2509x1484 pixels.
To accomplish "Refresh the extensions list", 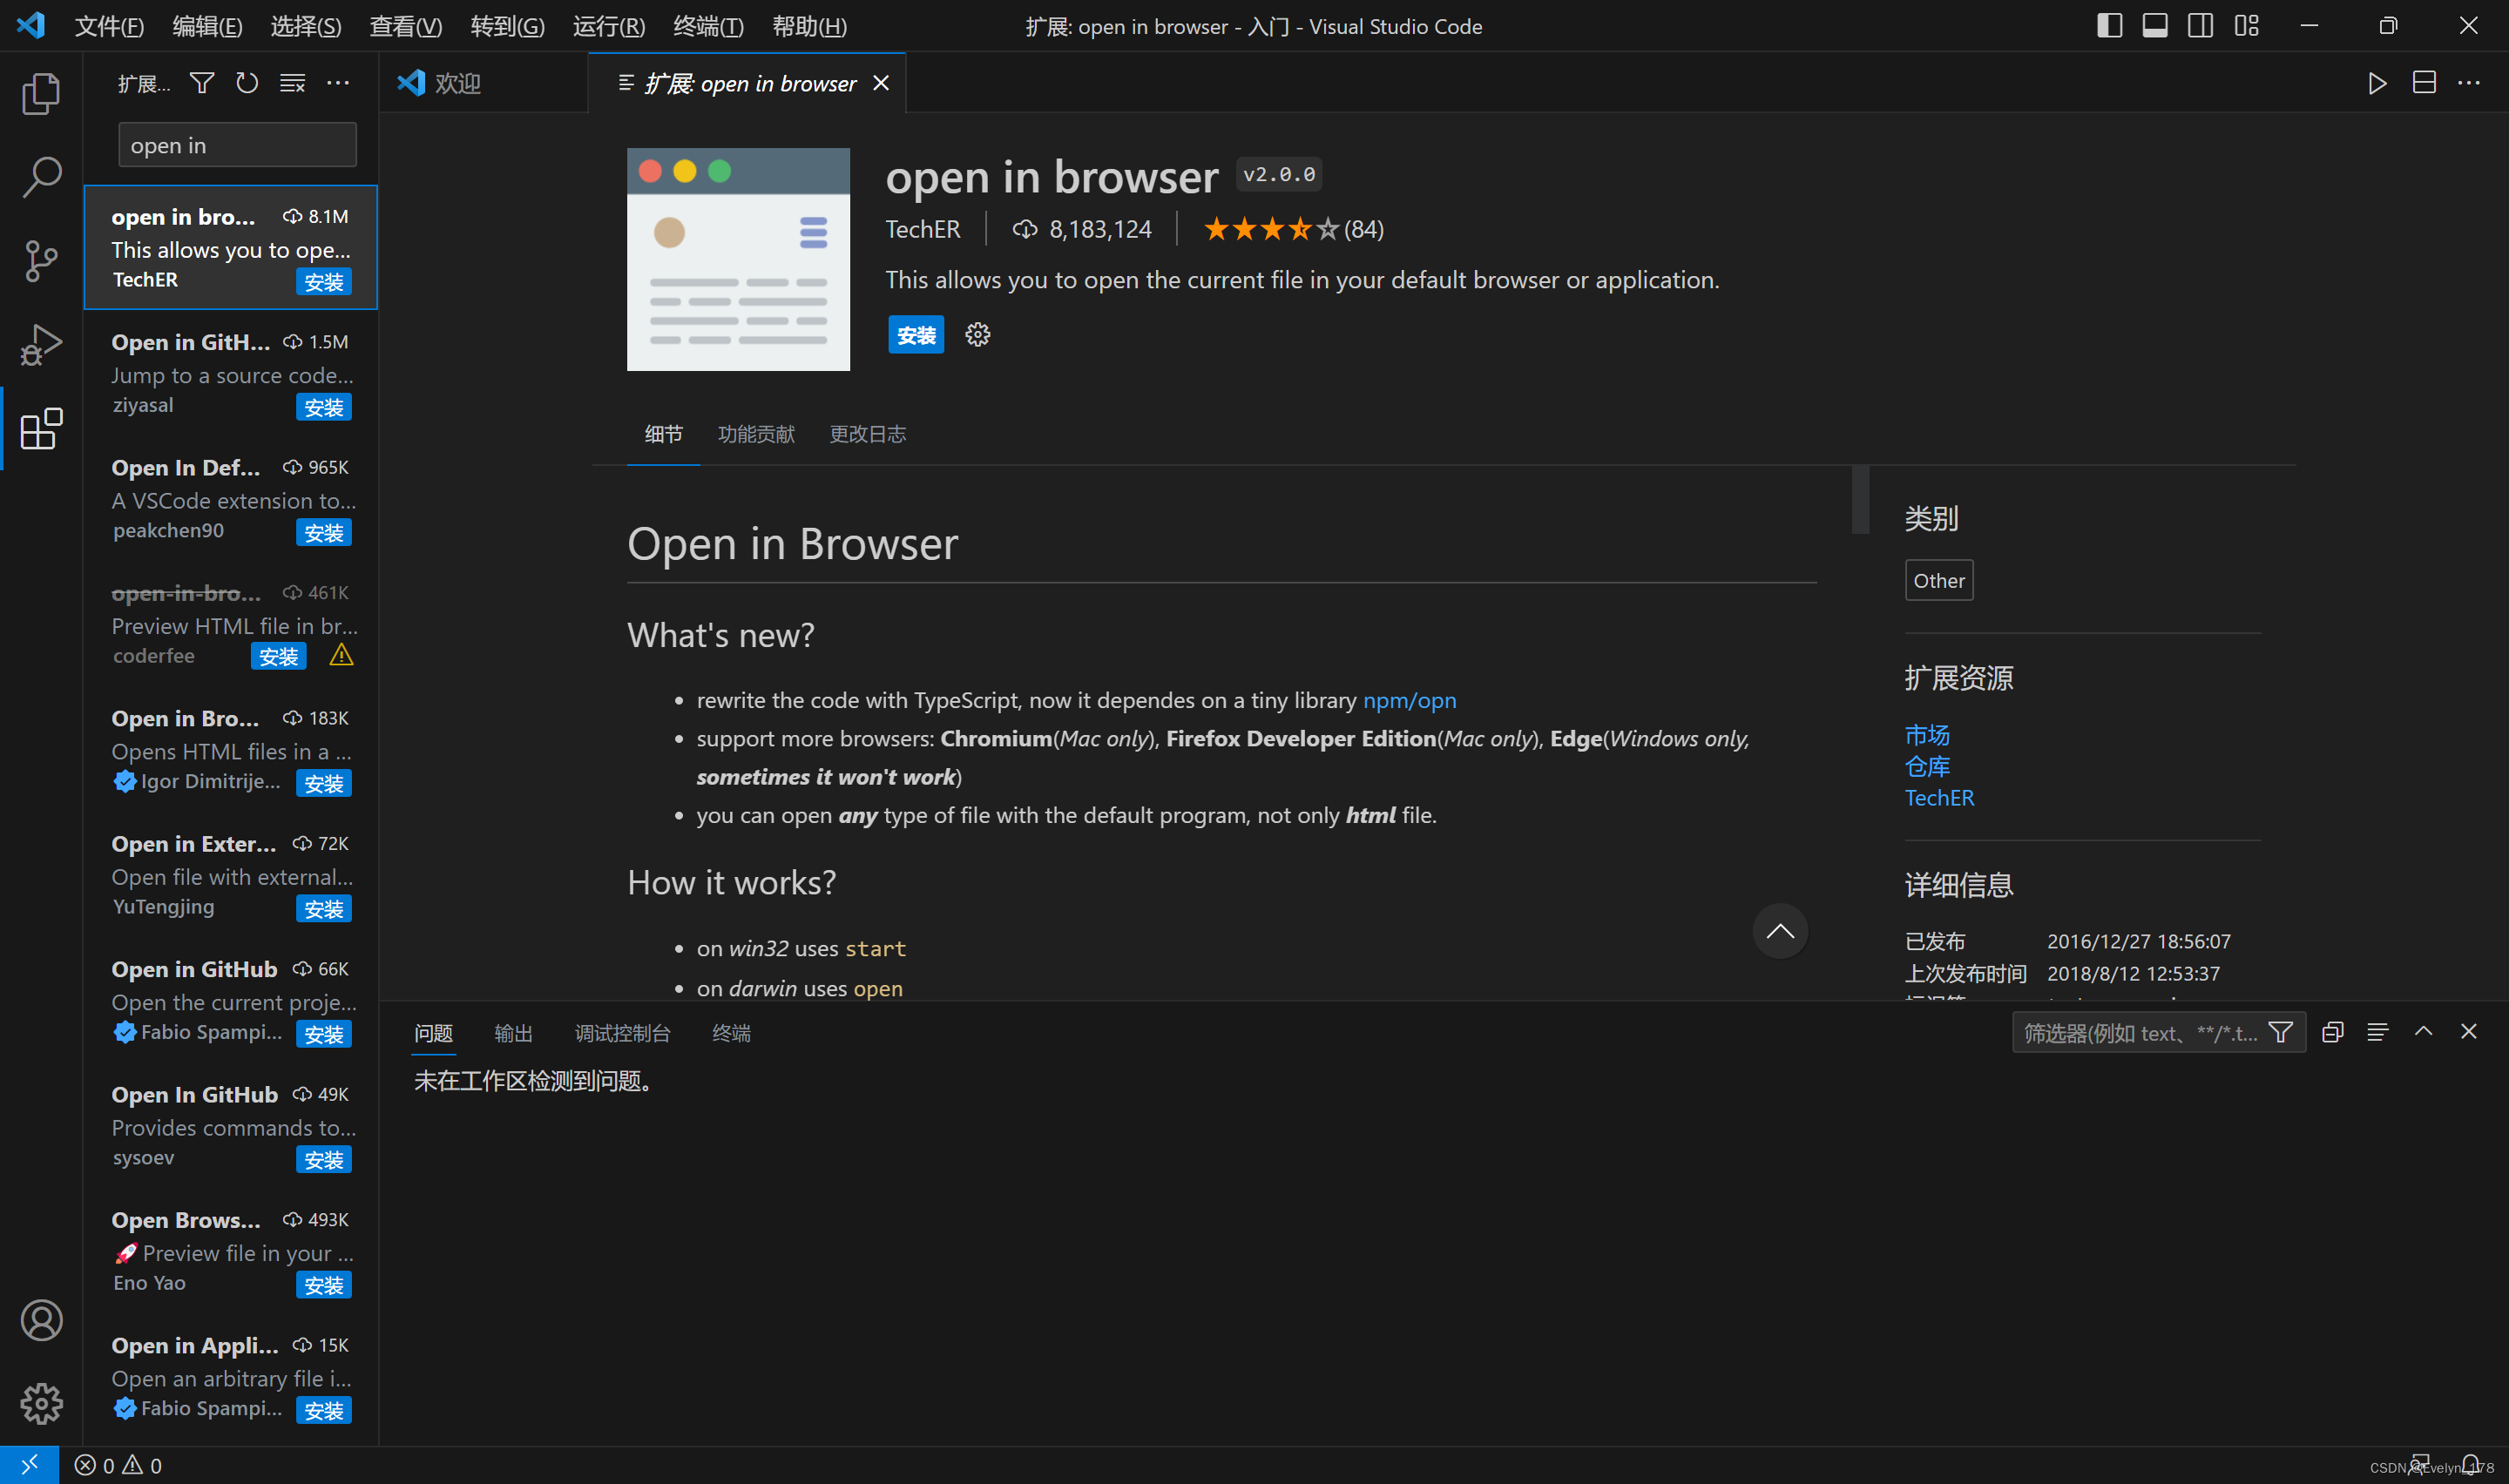I will click(x=247, y=83).
